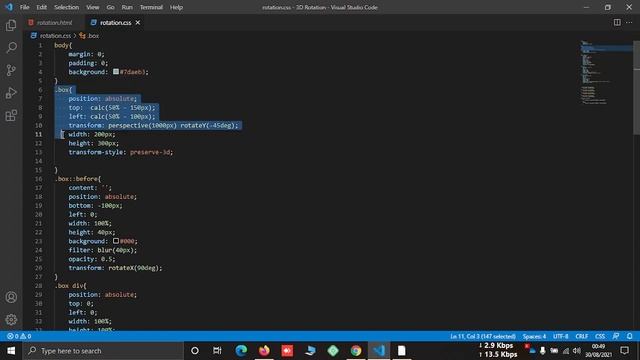Open the Help menu

(x=176, y=7)
